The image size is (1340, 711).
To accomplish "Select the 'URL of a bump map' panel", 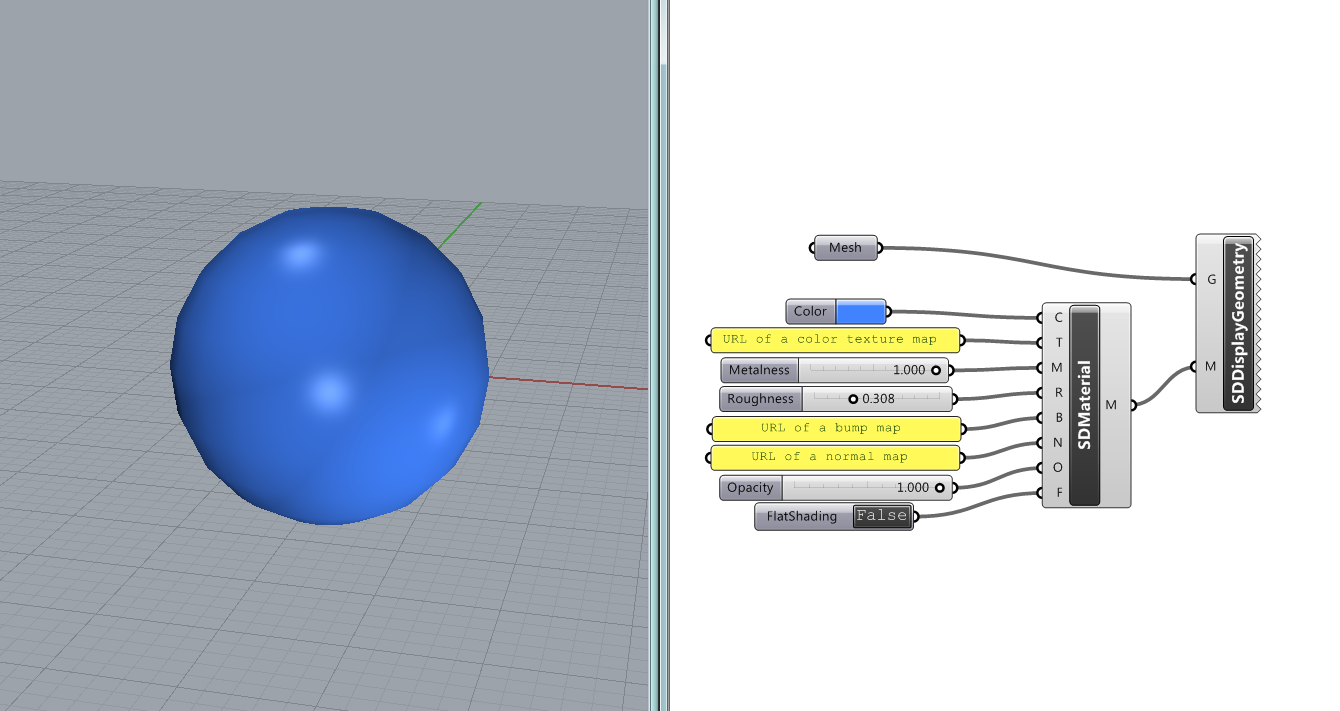I will coord(835,429).
